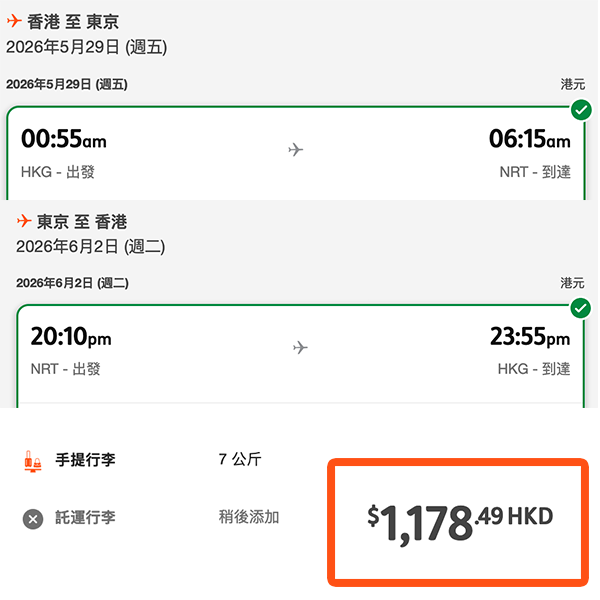600x600 pixels.
Task: Click the 託運行李 label
Action: pyautogui.click(x=85, y=518)
